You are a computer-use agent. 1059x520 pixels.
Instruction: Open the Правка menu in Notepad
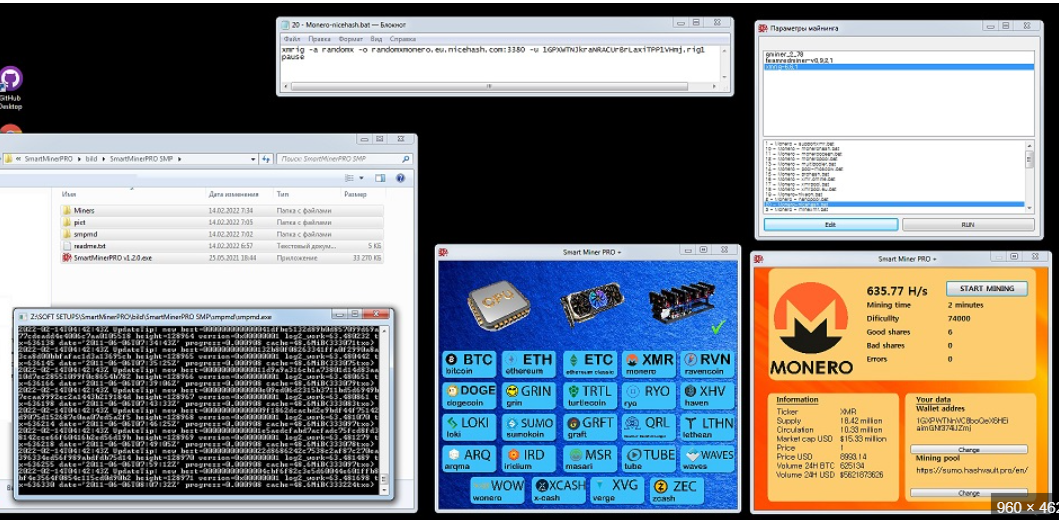pyautogui.click(x=319, y=39)
